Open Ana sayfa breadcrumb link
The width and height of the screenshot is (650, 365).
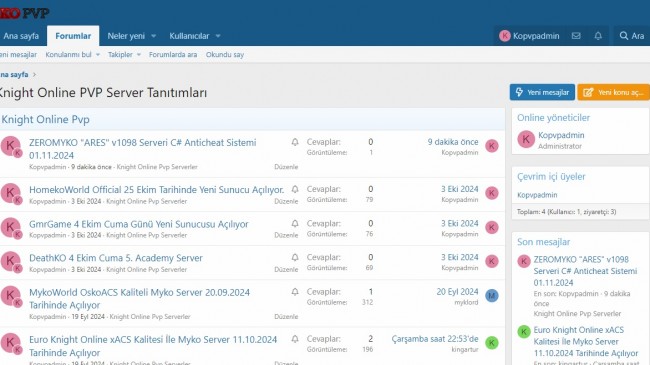14,75
